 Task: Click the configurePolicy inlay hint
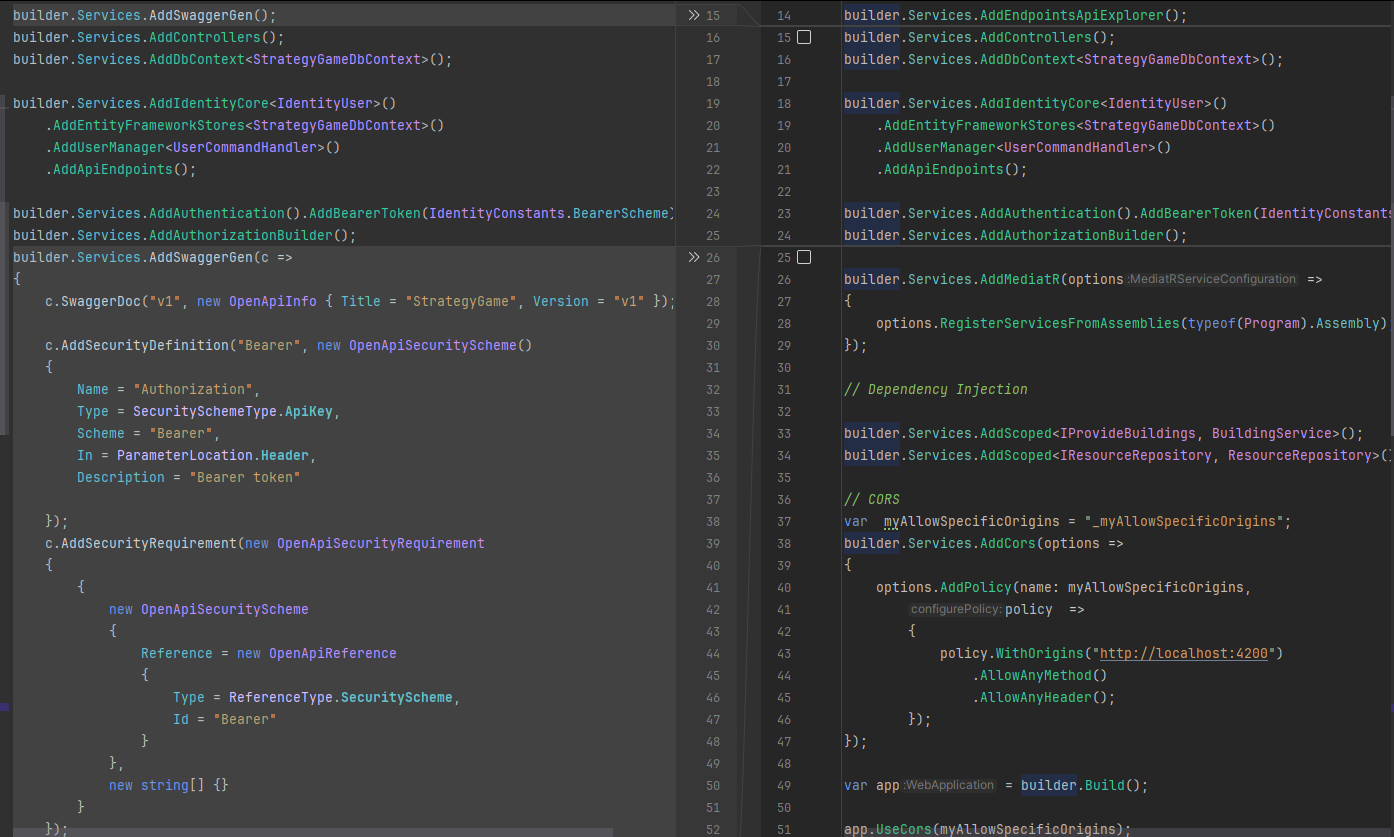[x=955, y=609]
